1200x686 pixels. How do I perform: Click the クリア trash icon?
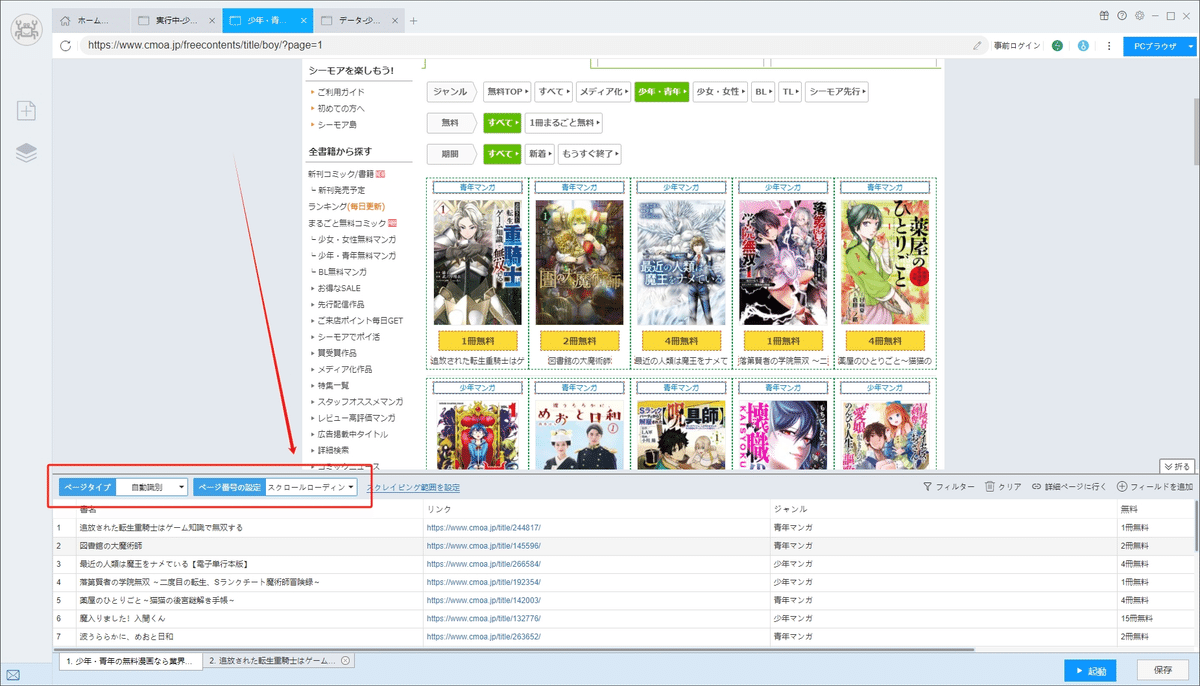[x=990, y=487]
